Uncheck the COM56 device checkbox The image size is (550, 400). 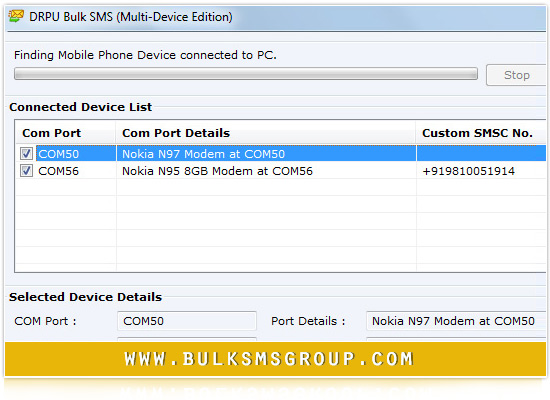[x=26, y=171]
